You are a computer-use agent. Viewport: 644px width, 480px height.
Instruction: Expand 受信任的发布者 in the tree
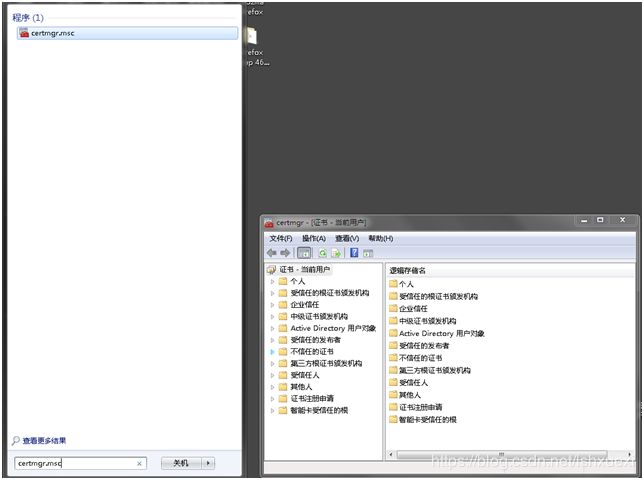[272, 340]
